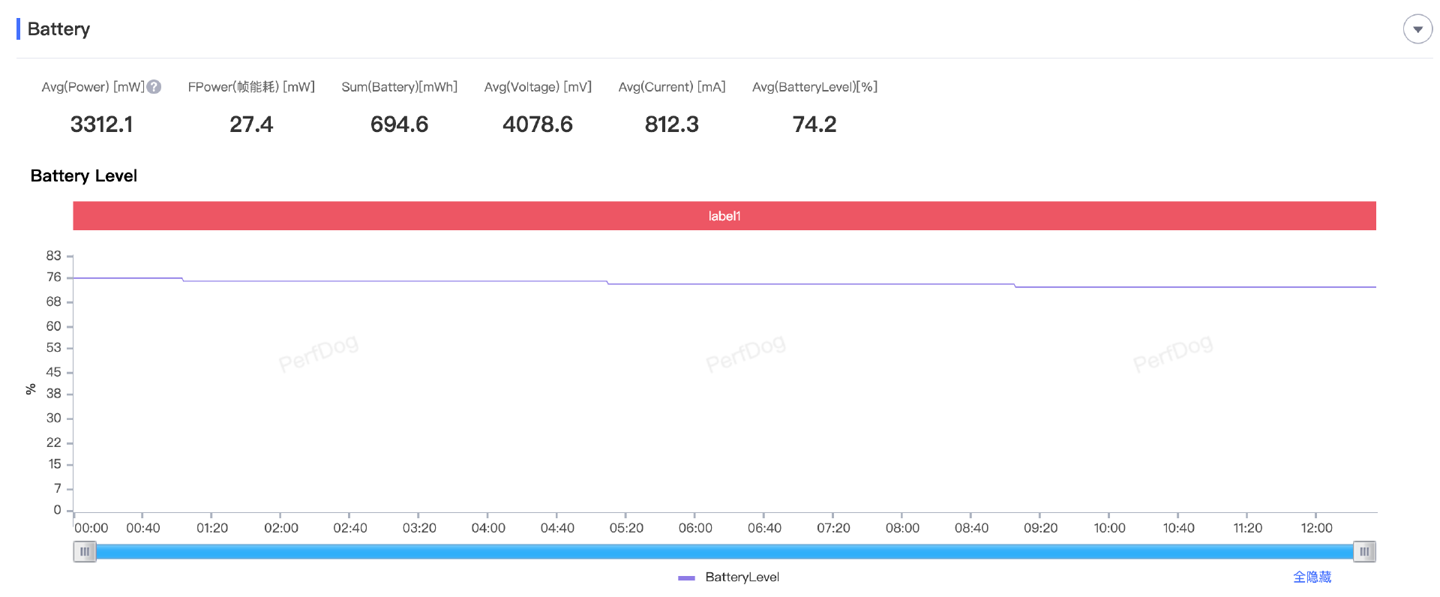Click the Avg(Voltage) value 4078.6
This screenshot has height=597, width=1440.
coord(537,124)
